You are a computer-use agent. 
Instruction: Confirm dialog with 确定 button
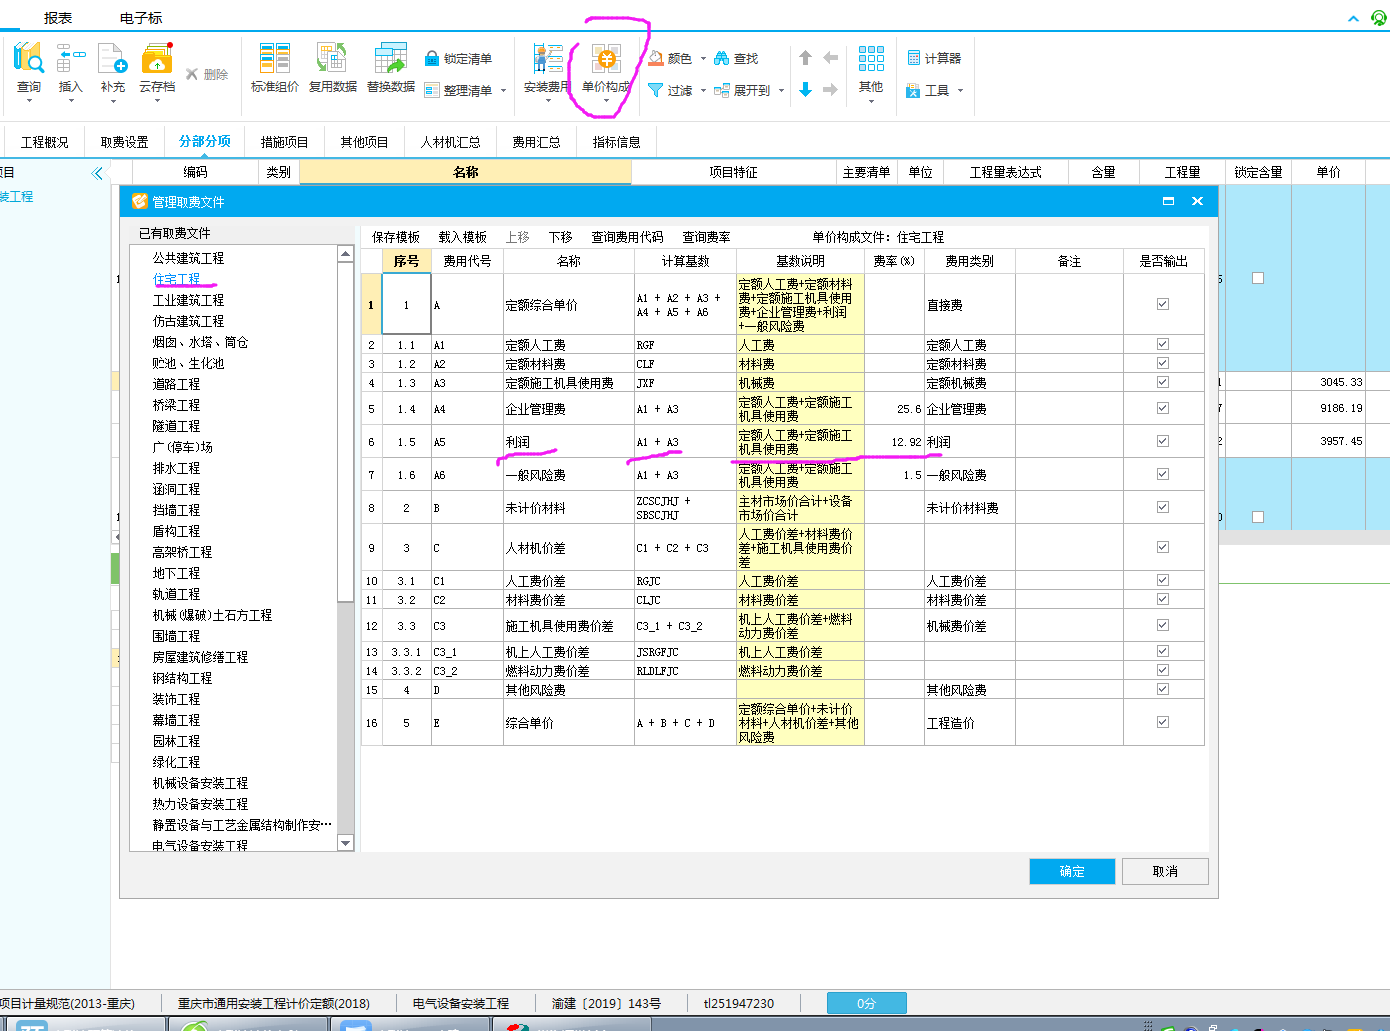(x=1072, y=871)
